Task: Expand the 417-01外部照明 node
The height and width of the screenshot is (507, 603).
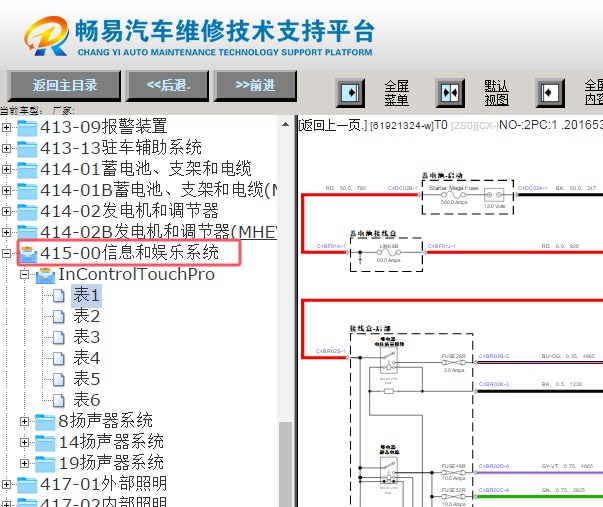Action: tap(6, 484)
